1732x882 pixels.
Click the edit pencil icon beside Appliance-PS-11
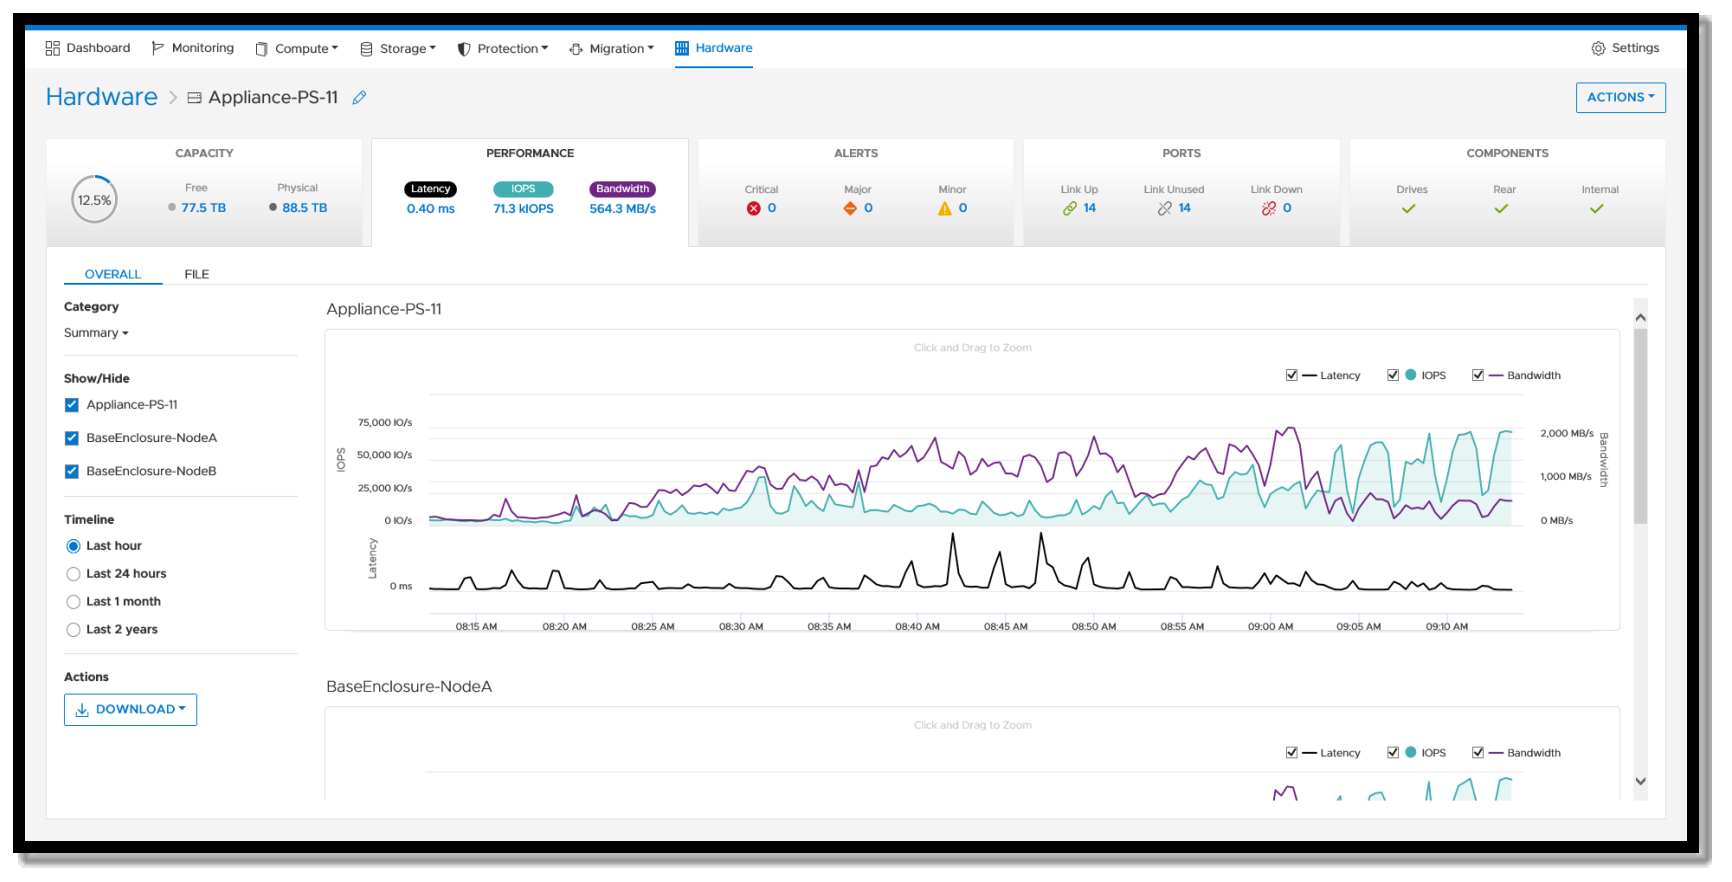359,98
